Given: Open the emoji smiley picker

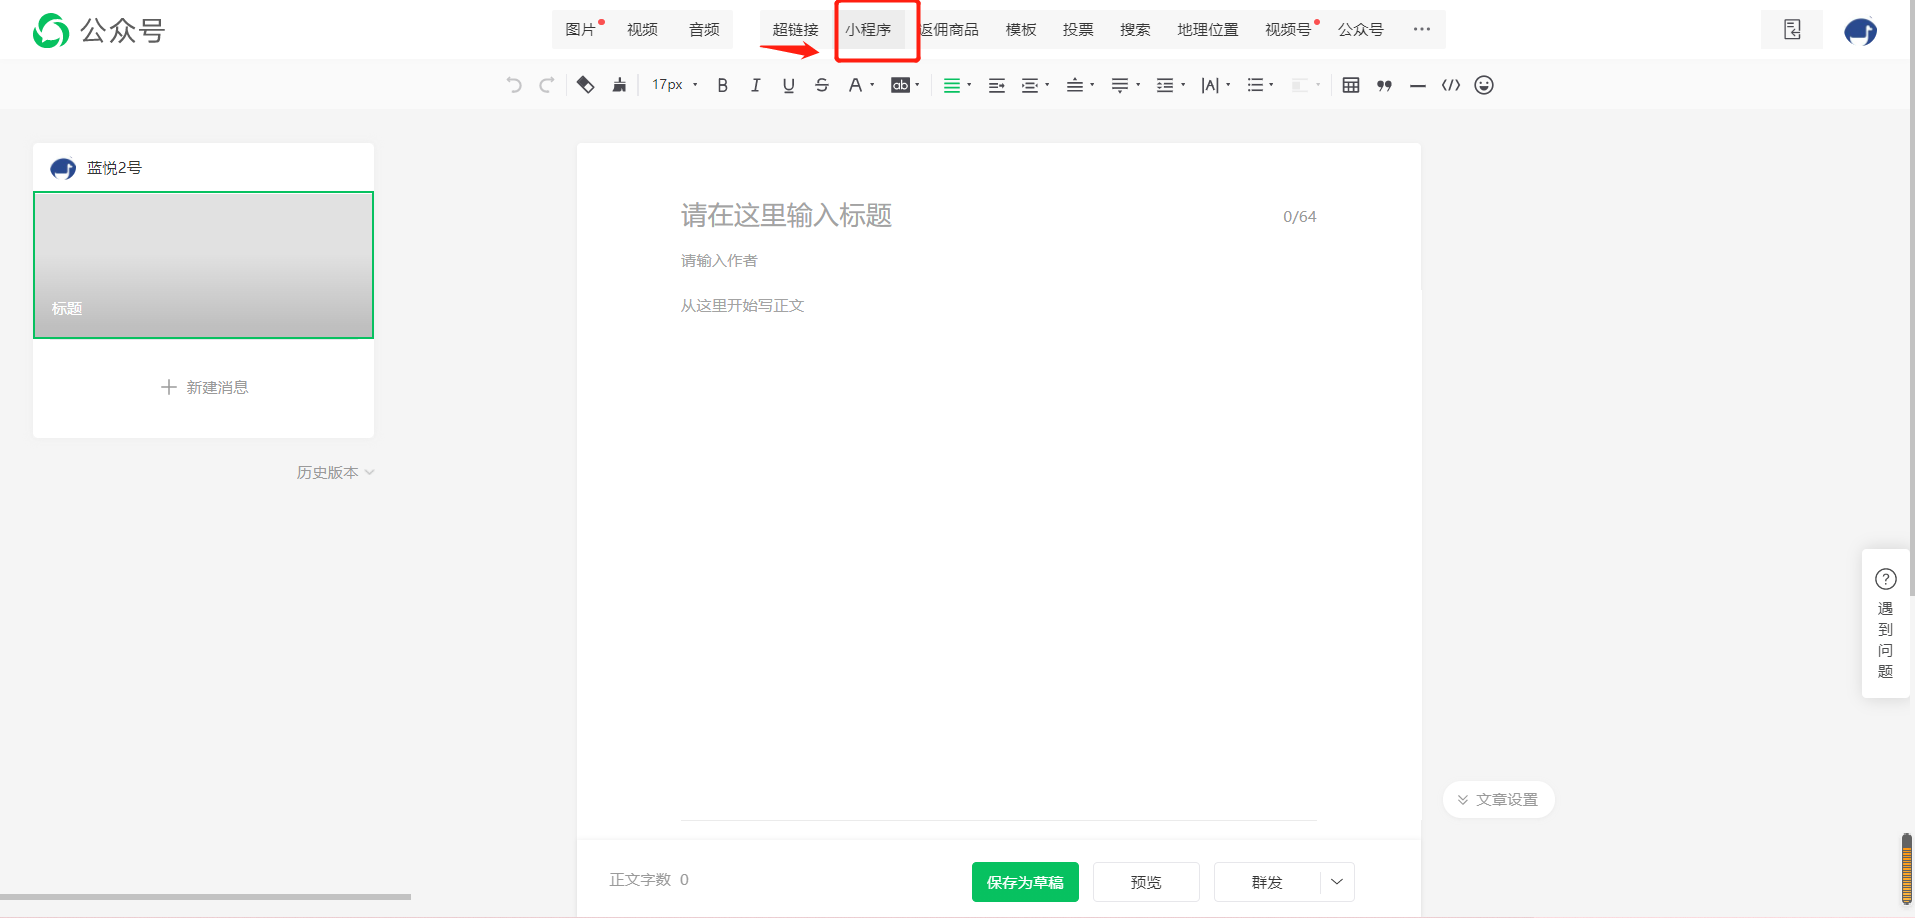Looking at the screenshot, I should [1484, 85].
